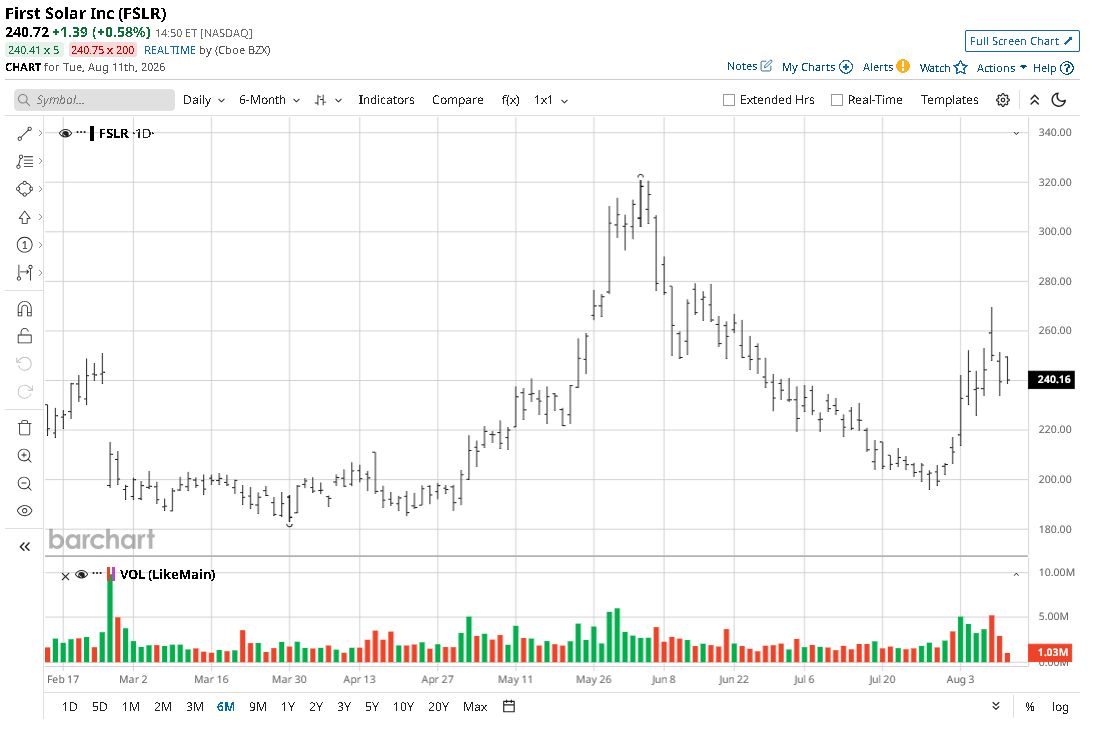
Task: Open the Compare menu
Action: 457,100
